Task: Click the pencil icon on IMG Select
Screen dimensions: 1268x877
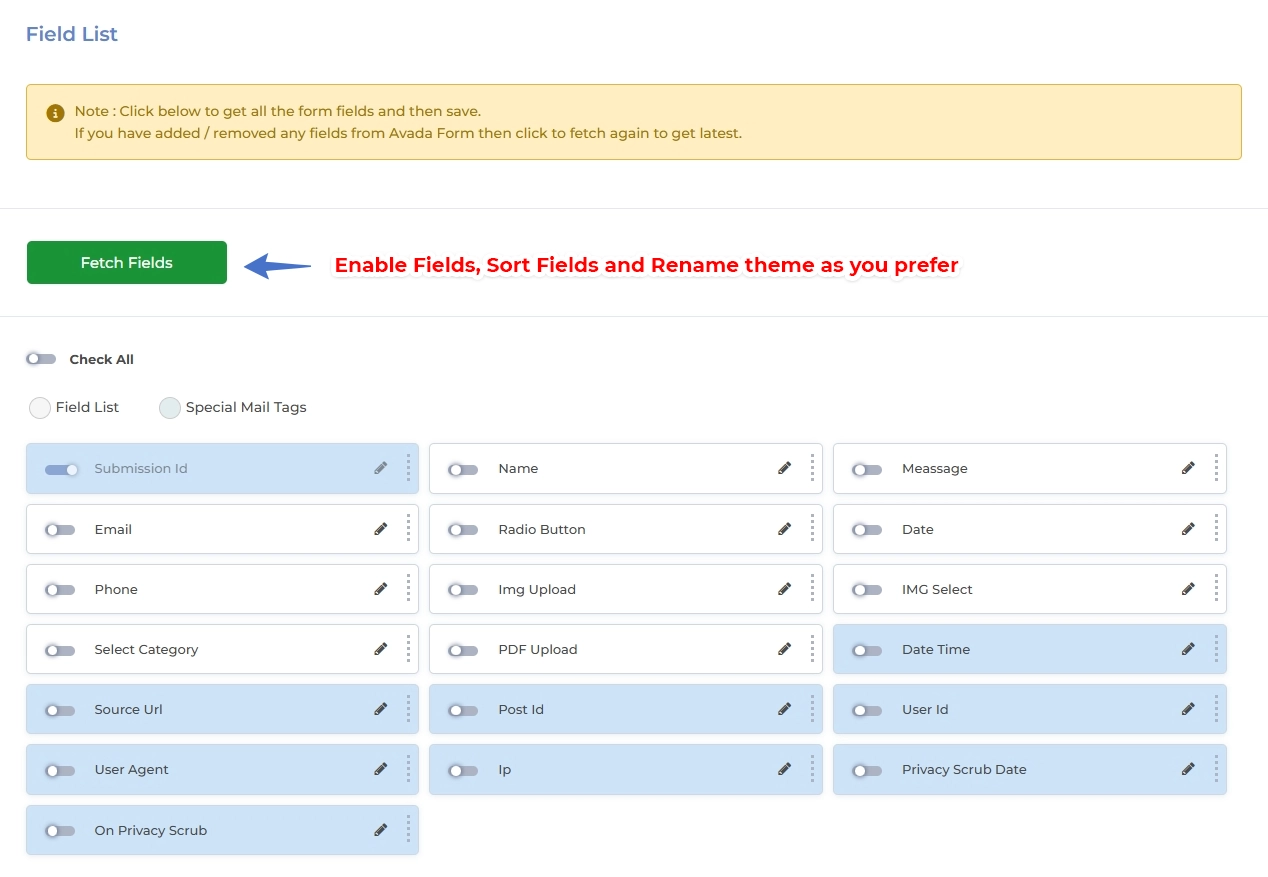Action: click(1188, 589)
